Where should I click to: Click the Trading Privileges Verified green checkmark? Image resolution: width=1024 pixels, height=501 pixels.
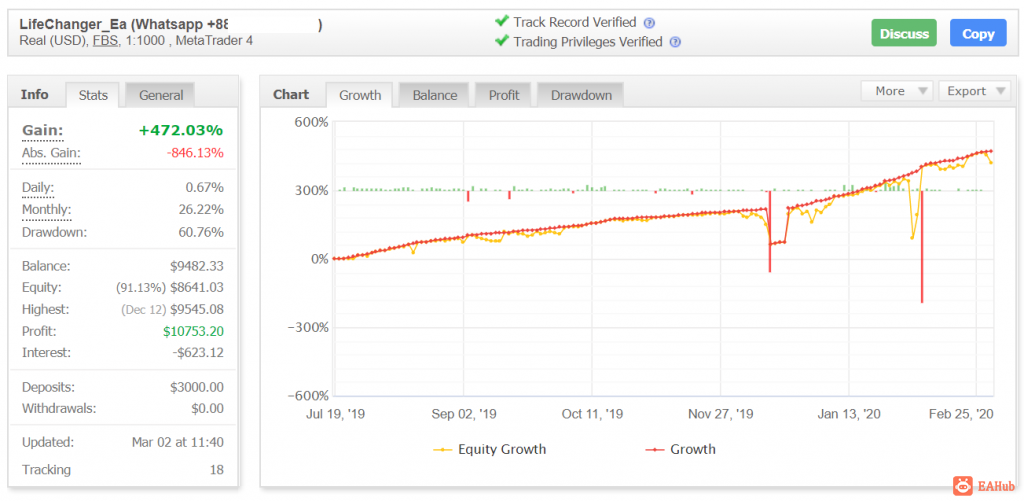point(502,41)
